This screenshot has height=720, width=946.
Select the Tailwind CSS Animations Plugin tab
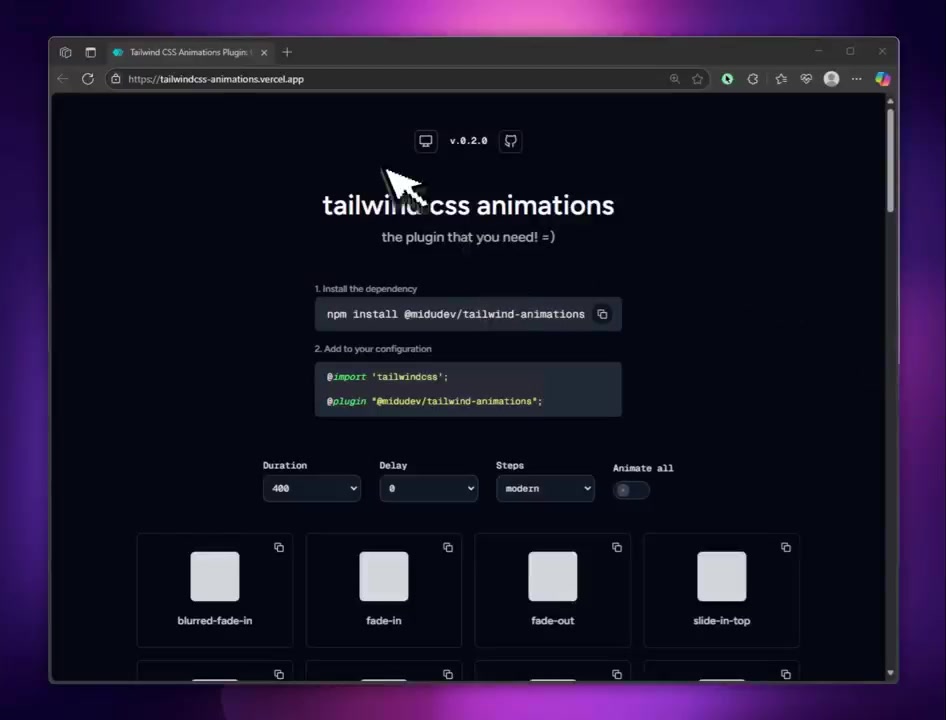tap(187, 52)
